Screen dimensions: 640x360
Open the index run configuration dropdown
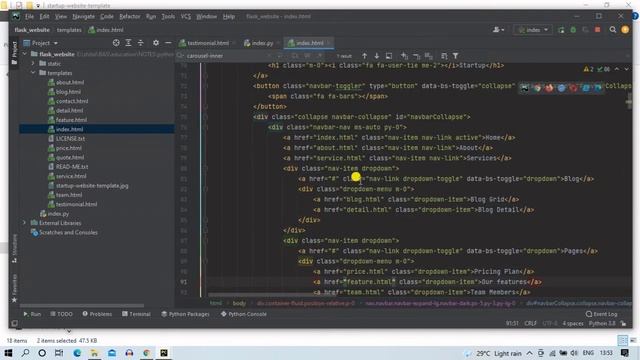point(533,30)
